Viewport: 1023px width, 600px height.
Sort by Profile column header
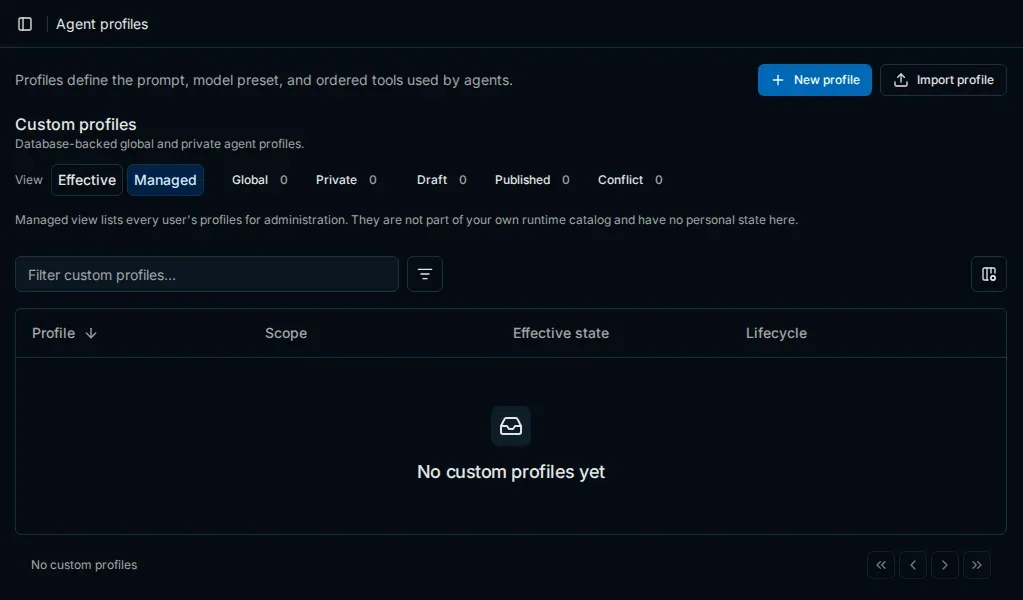click(x=64, y=333)
